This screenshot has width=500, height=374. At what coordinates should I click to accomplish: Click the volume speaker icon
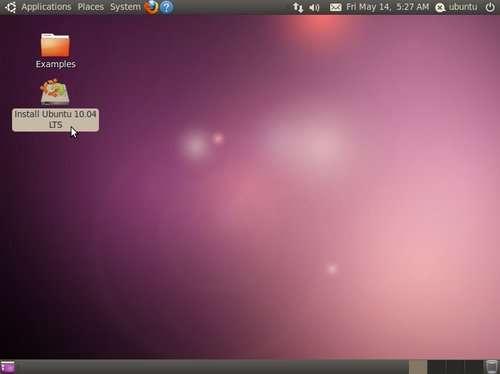click(x=314, y=7)
